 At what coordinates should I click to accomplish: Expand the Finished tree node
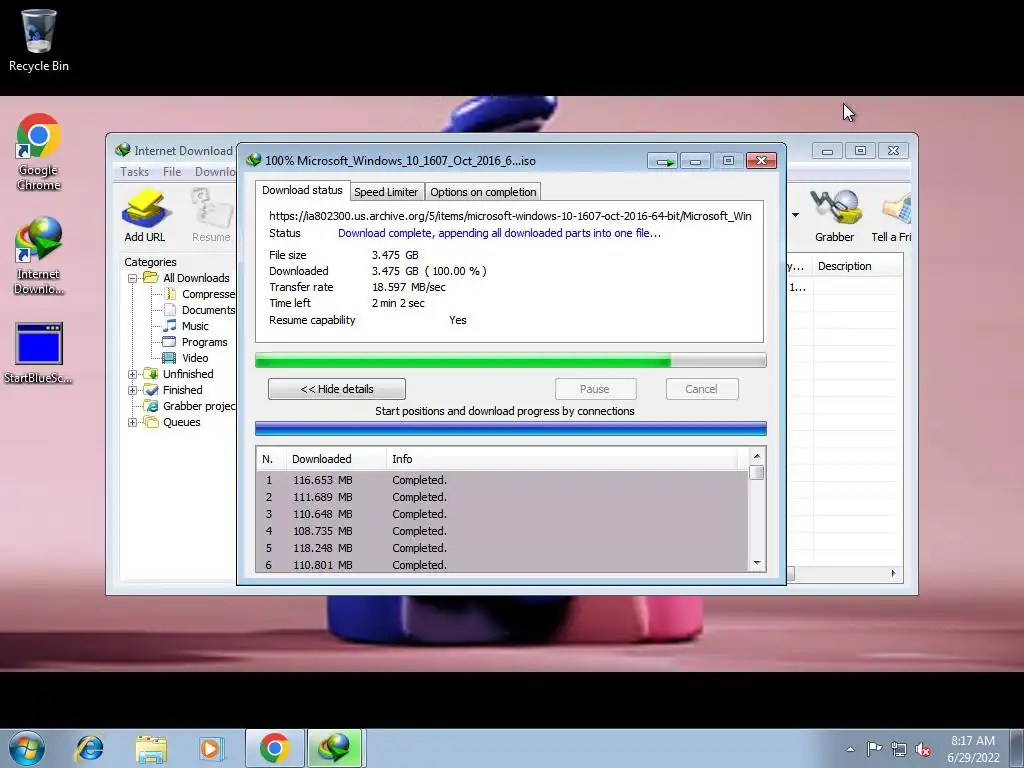133,390
